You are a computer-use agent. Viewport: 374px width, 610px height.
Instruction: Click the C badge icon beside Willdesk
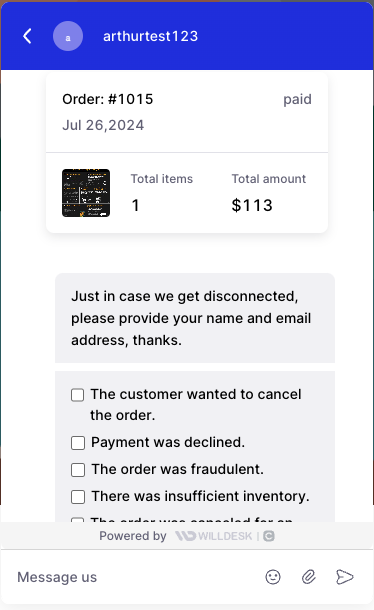(x=269, y=536)
